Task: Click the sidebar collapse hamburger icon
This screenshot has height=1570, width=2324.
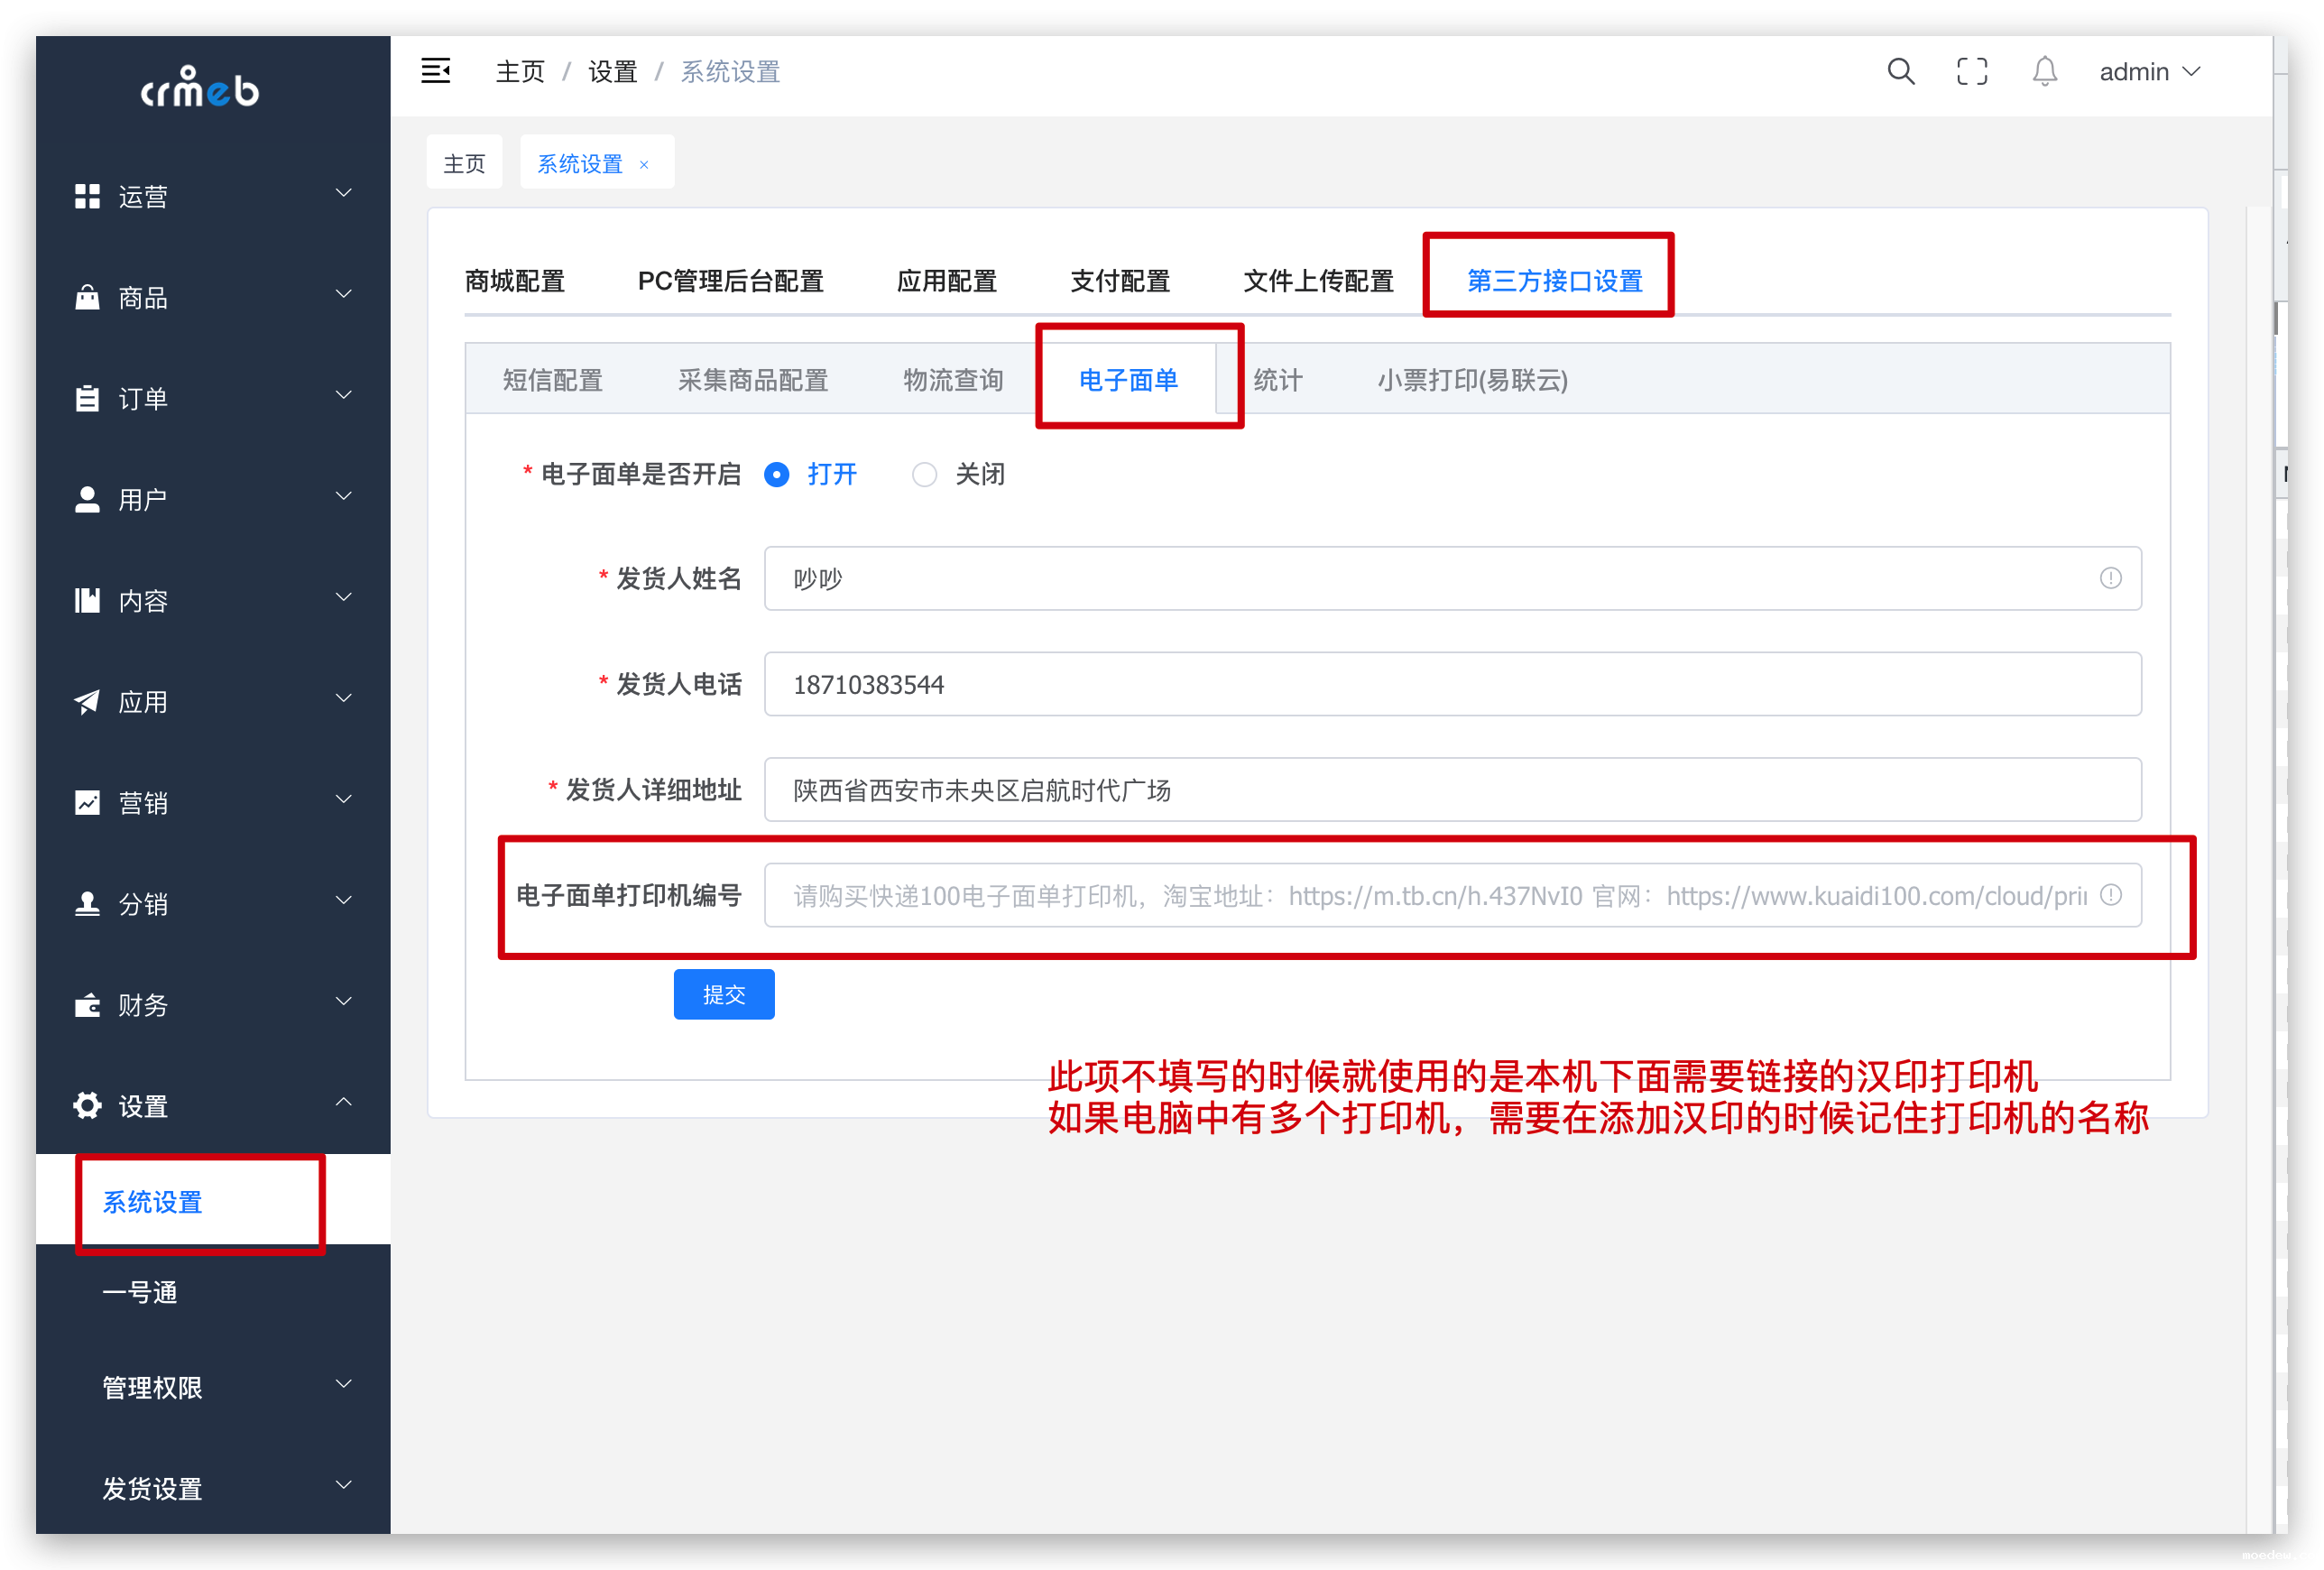Action: (435, 71)
